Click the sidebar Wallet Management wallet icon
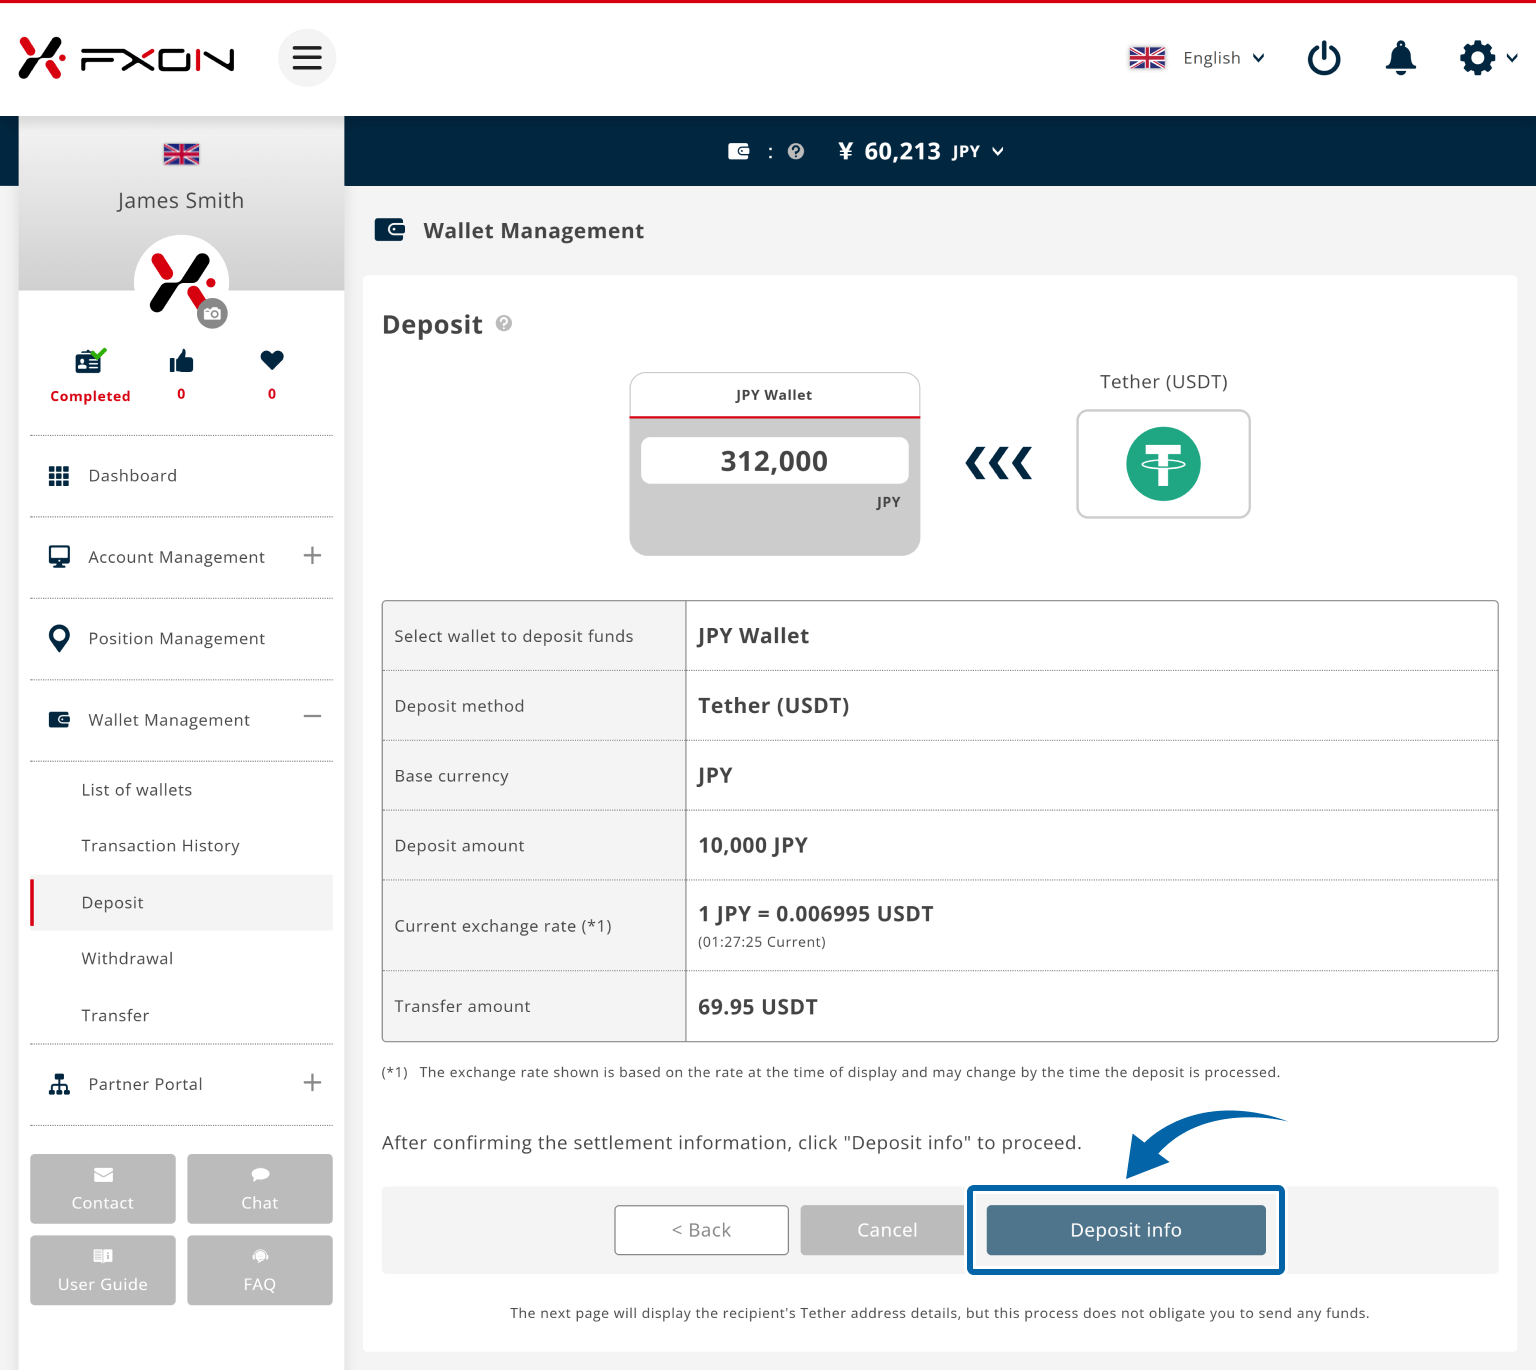Image resolution: width=1536 pixels, height=1370 pixels. click(x=59, y=720)
